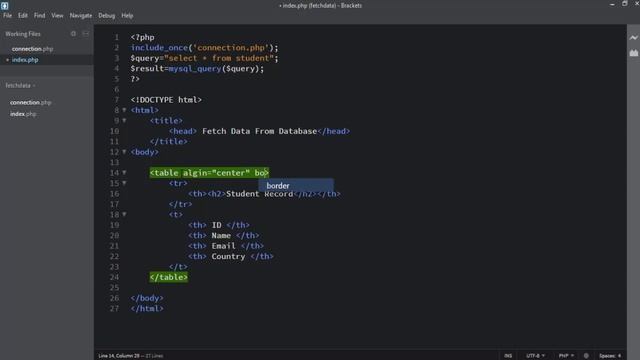This screenshot has width=640, height=360.
Task: Toggle INS insert/overwrite mode indicator
Action: click(508, 356)
